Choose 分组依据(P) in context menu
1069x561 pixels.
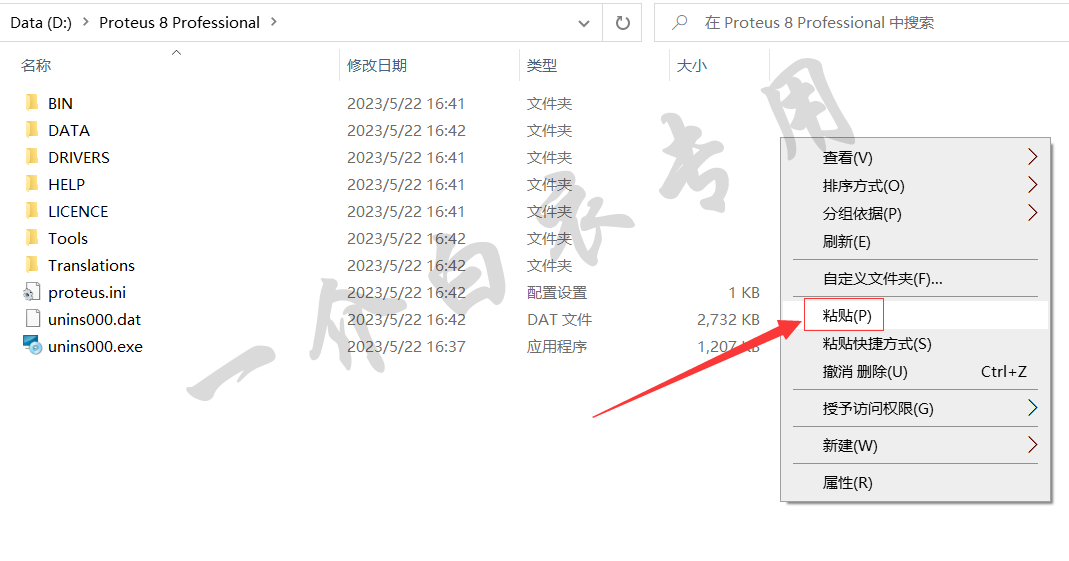(915, 213)
